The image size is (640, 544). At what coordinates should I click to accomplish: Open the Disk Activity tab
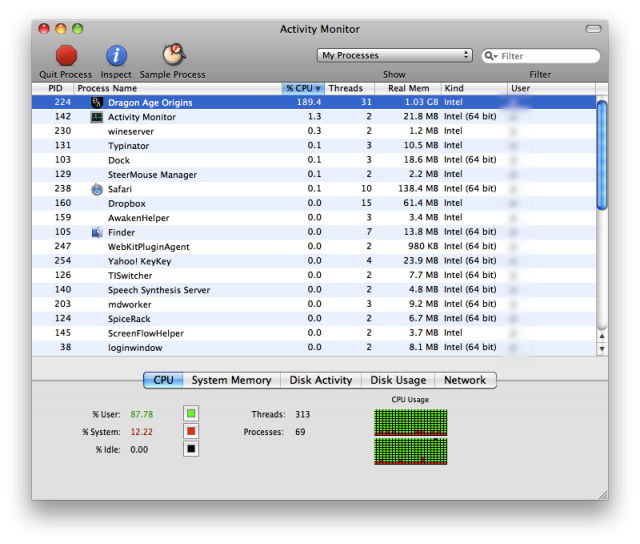click(321, 380)
